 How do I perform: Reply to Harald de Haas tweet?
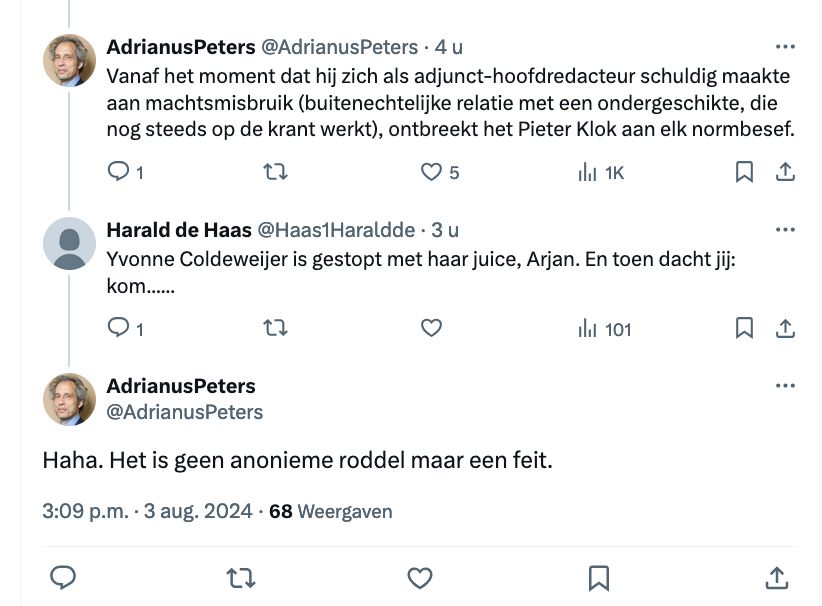[x=119, y=327]
